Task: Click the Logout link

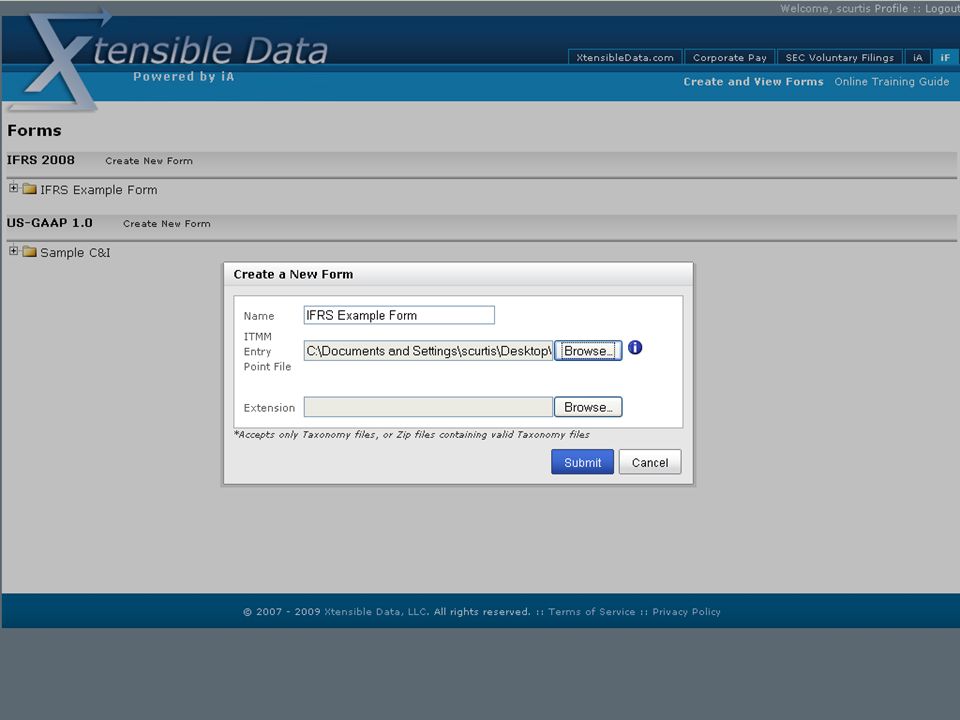Action: tap(942, 9)
